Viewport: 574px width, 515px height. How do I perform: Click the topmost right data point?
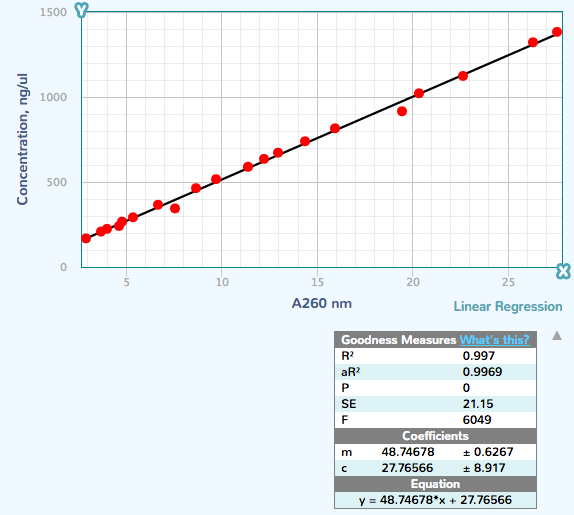[x=557, y=32]
